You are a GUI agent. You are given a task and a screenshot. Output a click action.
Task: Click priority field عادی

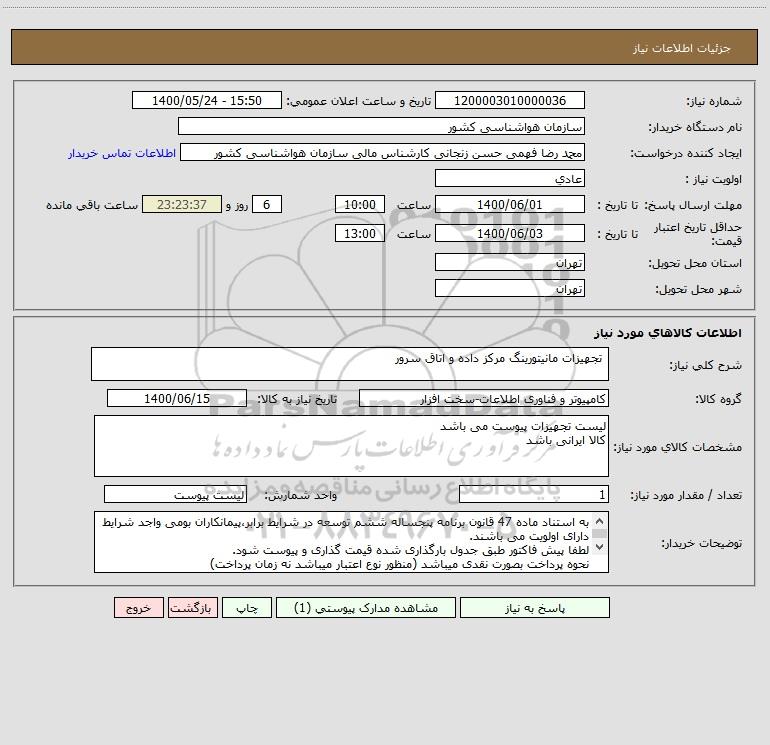point(510,178)
